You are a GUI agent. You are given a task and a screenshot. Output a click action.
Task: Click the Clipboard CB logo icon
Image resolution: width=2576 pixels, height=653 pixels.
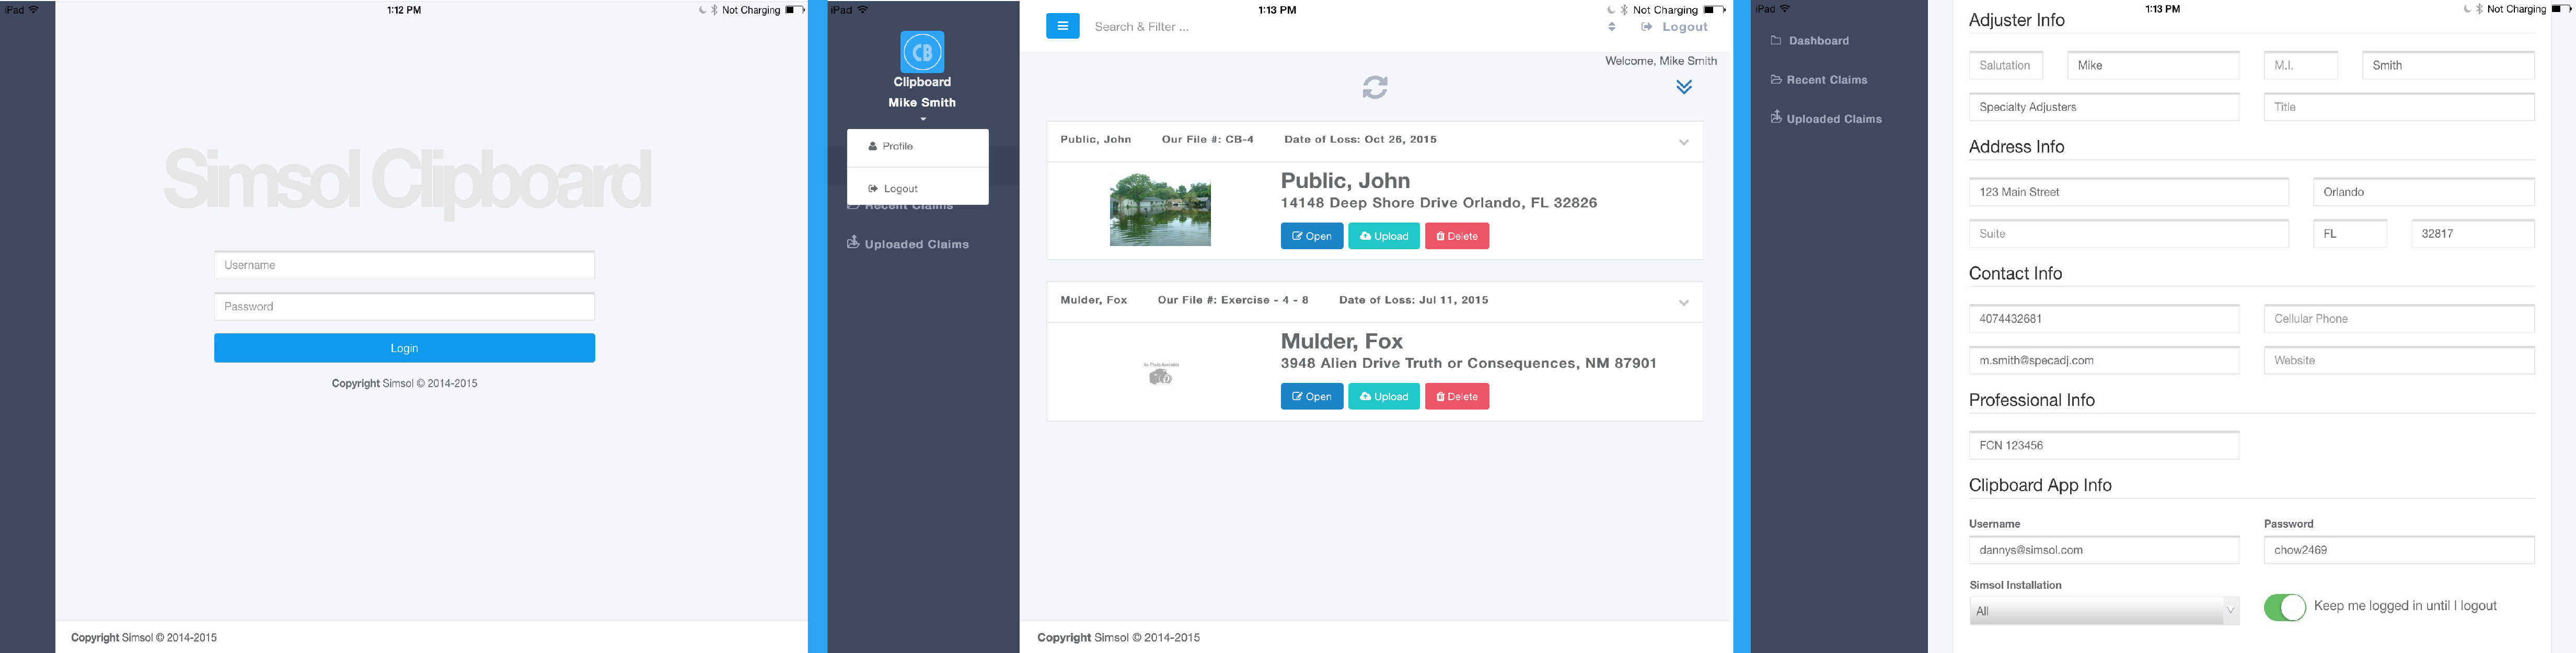(922, 52)
